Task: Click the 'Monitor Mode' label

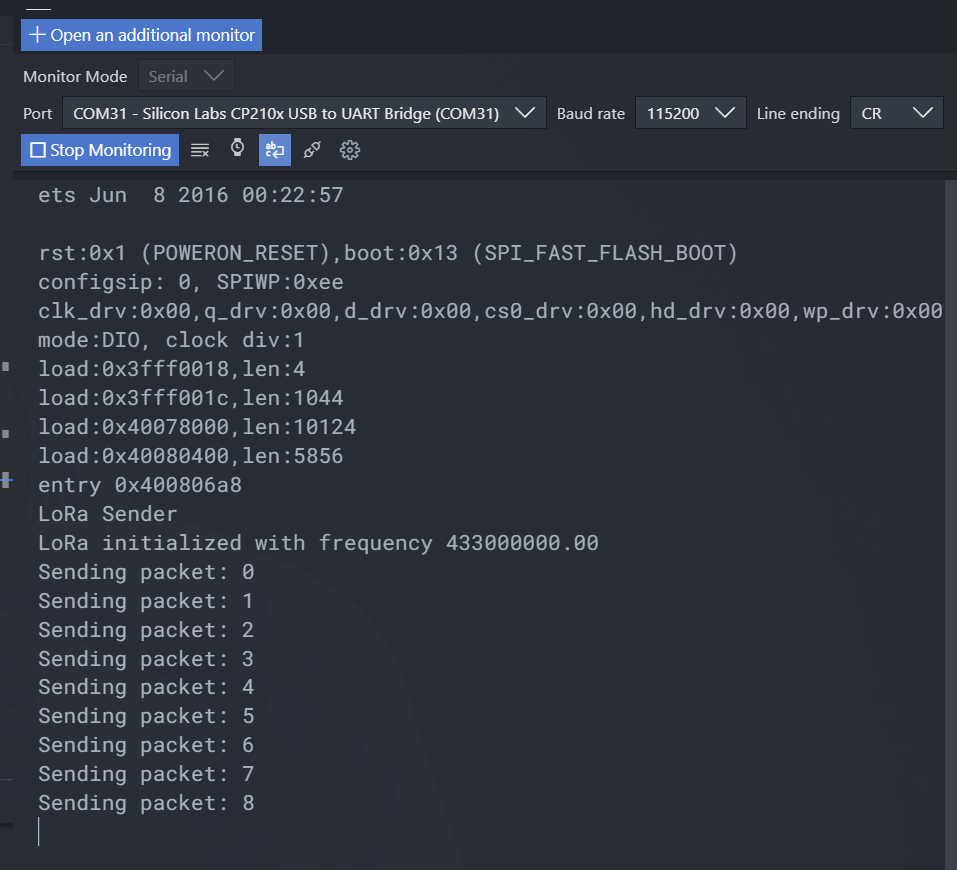Action: coord(75,77)
